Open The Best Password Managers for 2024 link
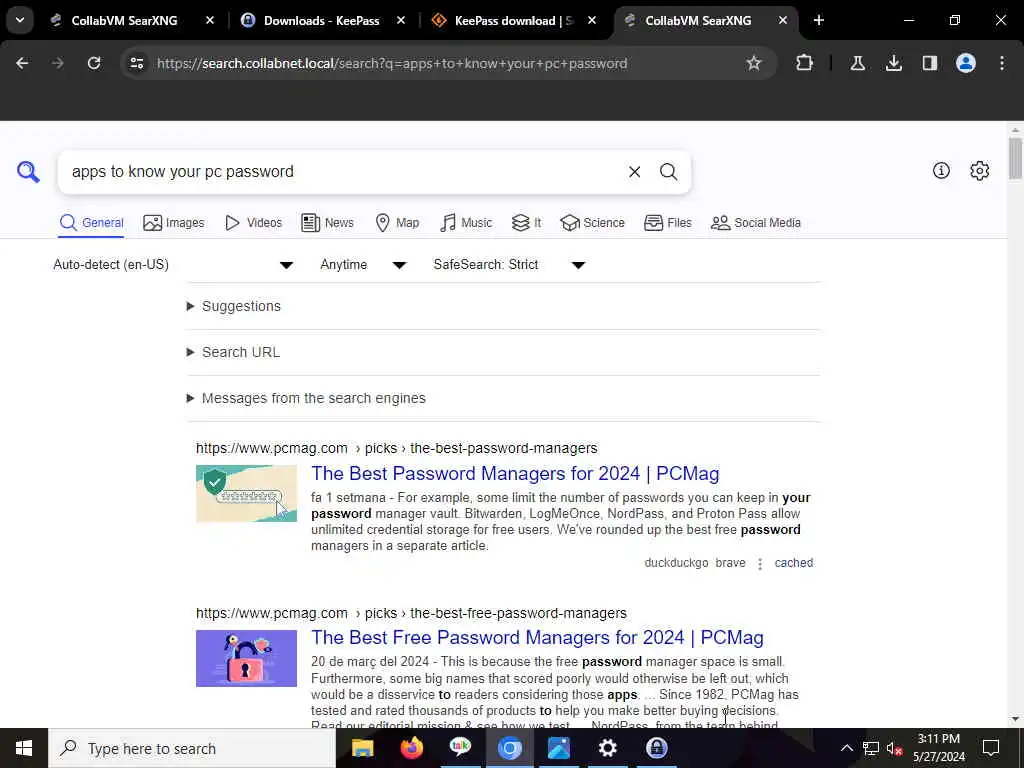 (515, 473)
